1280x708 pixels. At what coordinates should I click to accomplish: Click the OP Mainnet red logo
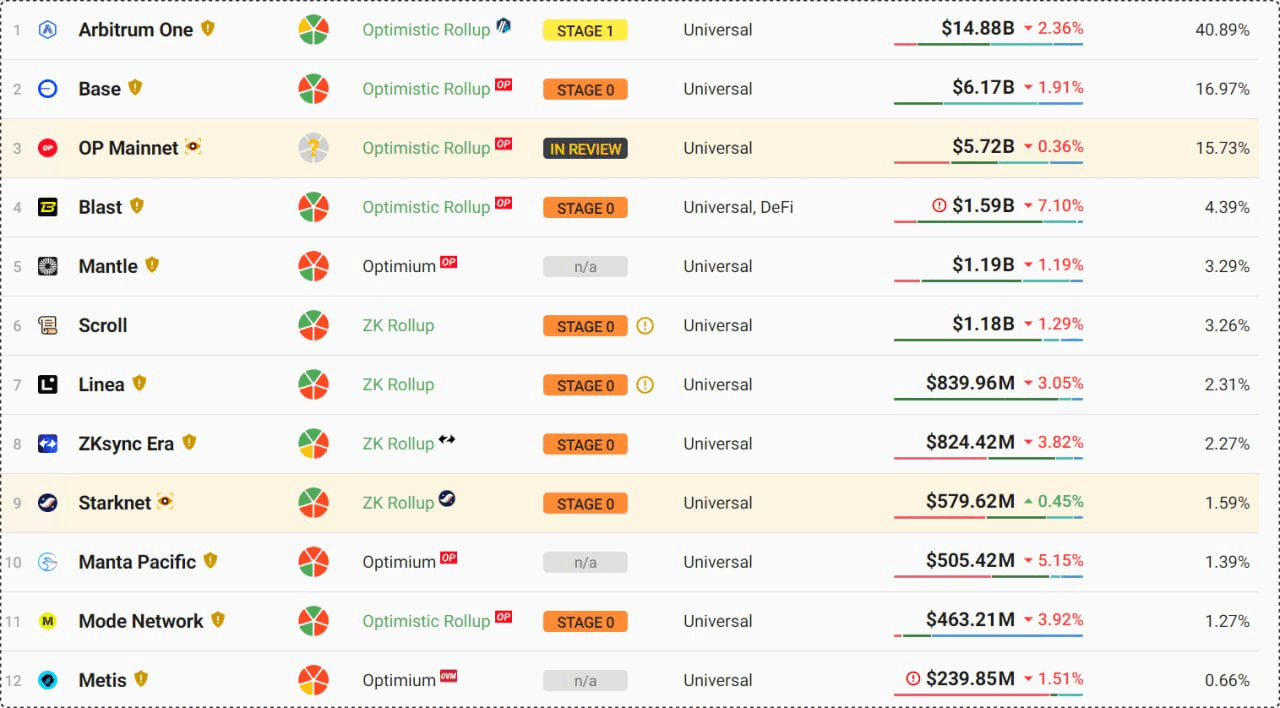click(x=47, y=148)
